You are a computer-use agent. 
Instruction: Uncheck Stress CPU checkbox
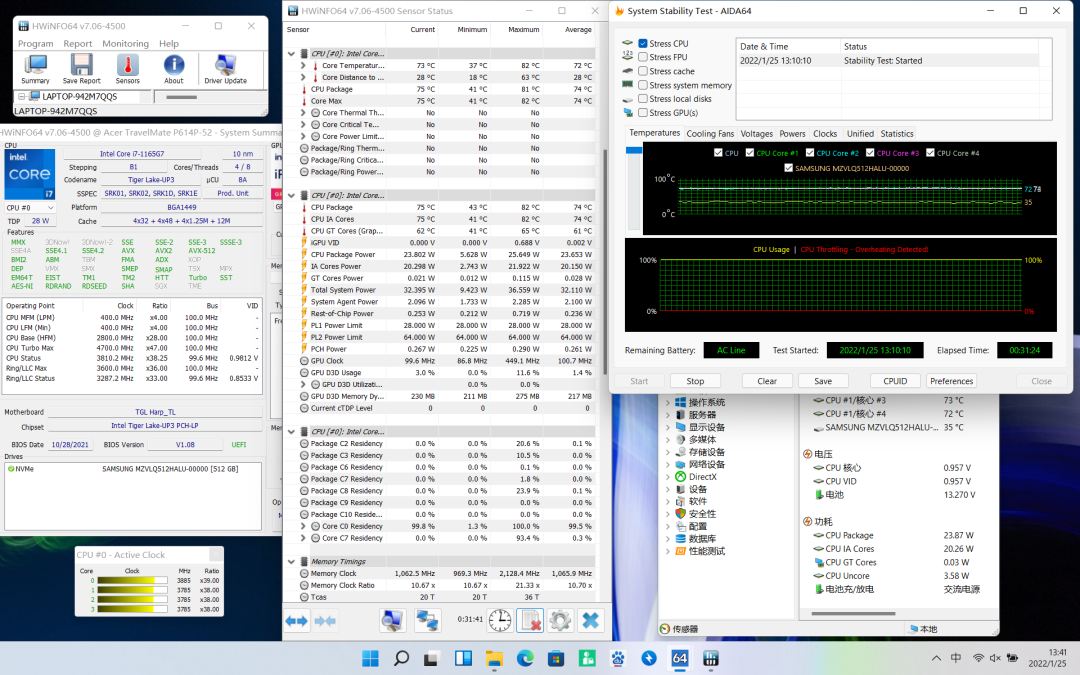[x=643, y=43]
